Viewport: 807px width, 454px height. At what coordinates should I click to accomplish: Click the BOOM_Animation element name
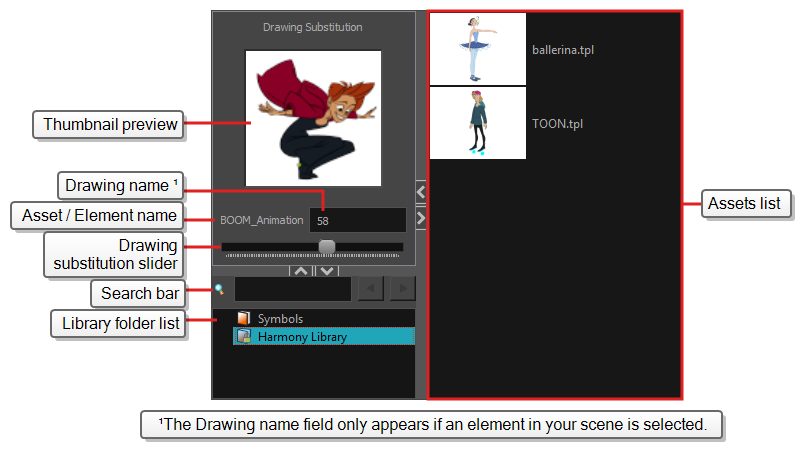pyautogui.click(x=262, y=220)
